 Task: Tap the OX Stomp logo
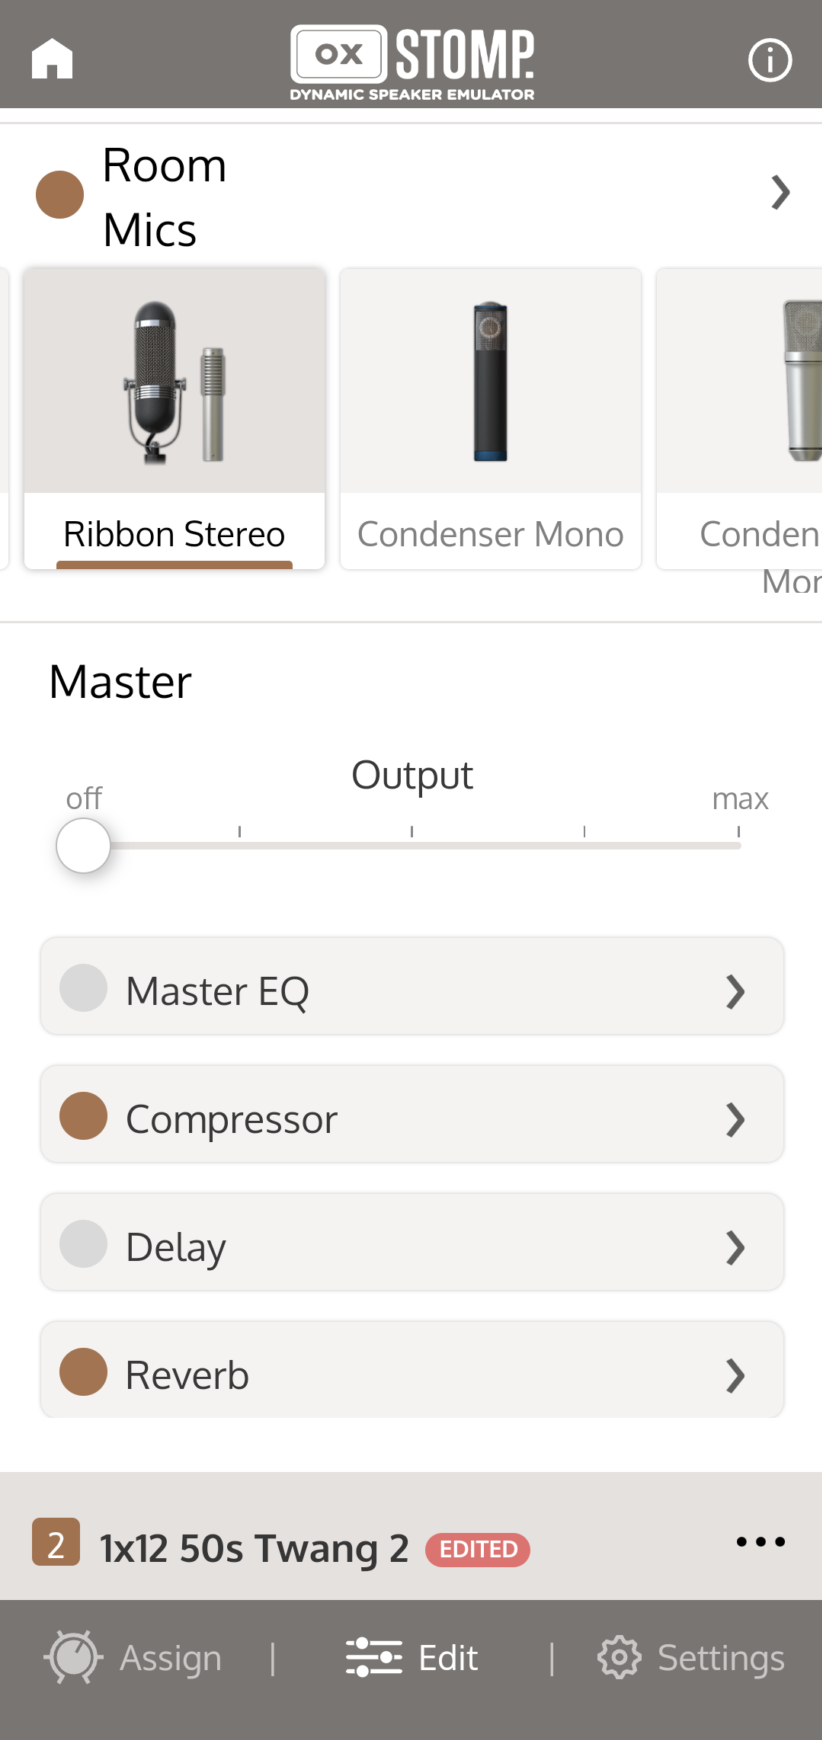click(x=412, y=62)
